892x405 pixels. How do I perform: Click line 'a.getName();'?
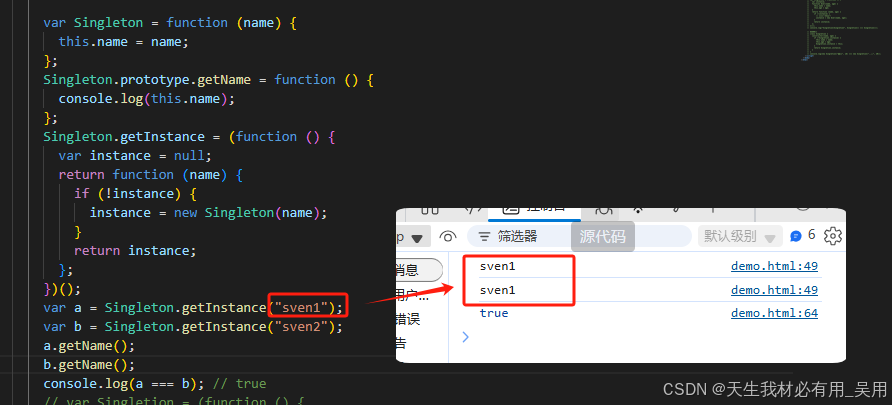click(x=89, y=346)
